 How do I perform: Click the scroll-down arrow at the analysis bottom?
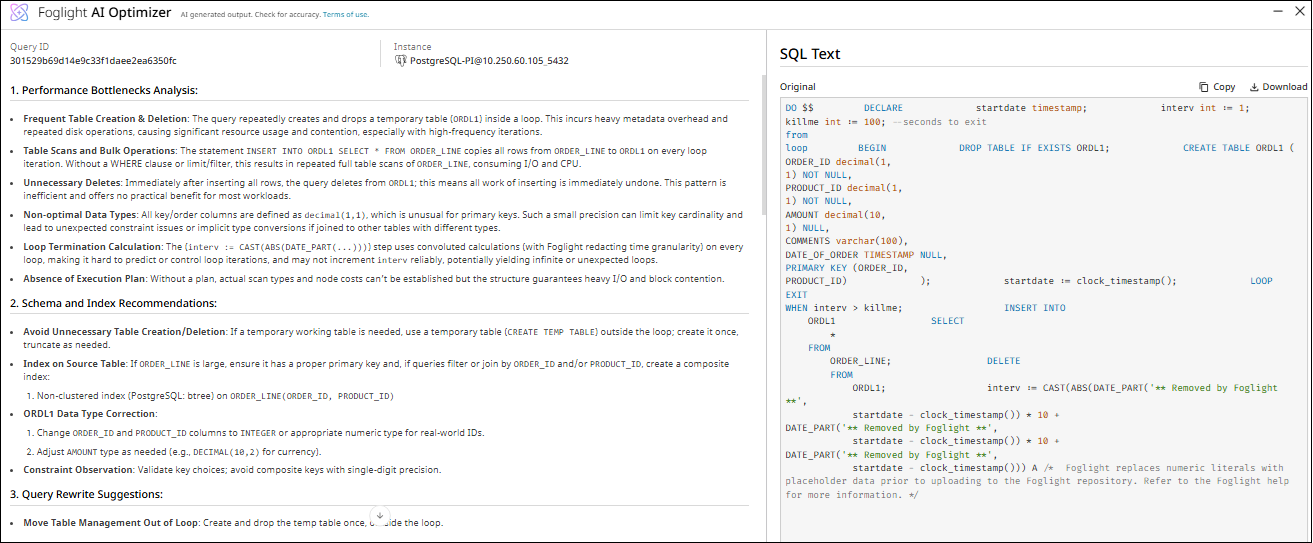point(379,516)
